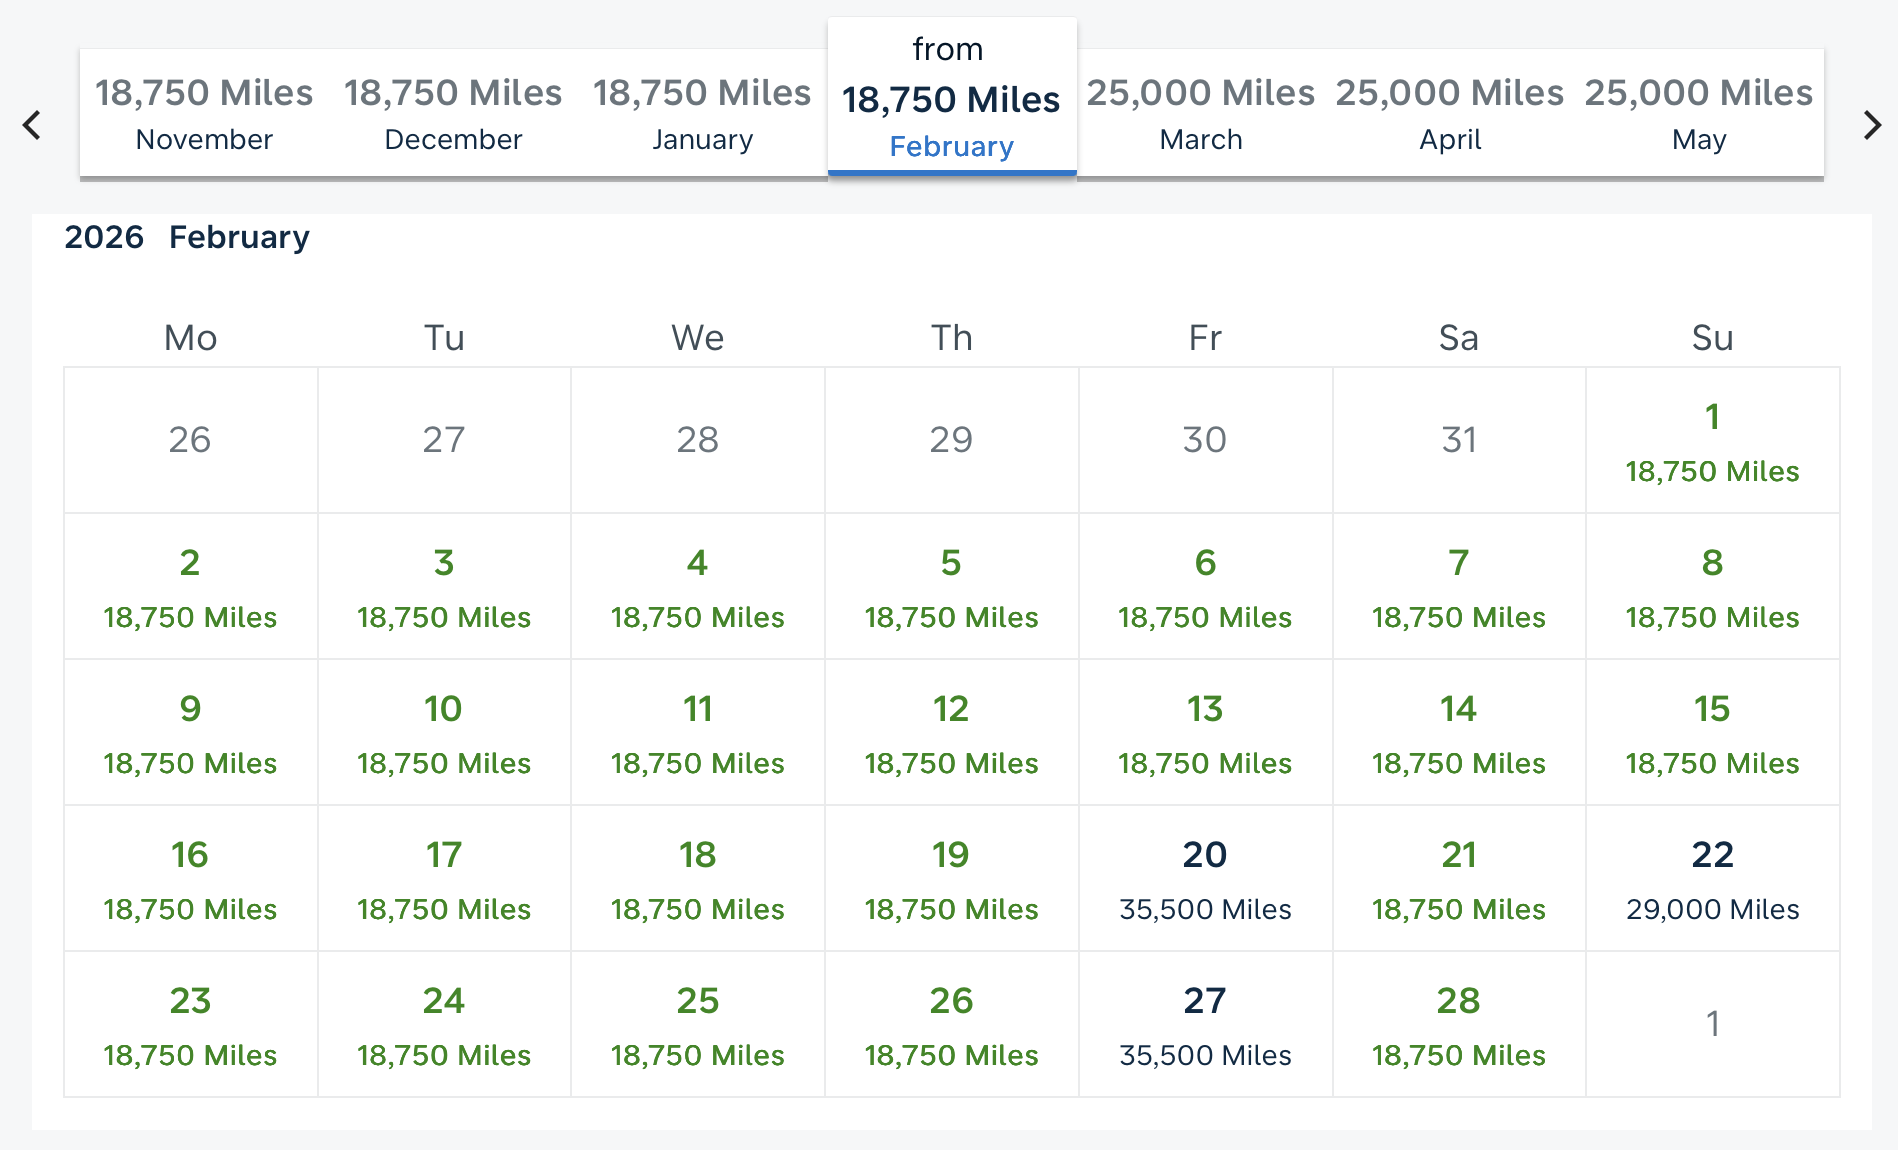Open the December month tab
The height and width of the screenshot is (1150, 1898).
453,114
